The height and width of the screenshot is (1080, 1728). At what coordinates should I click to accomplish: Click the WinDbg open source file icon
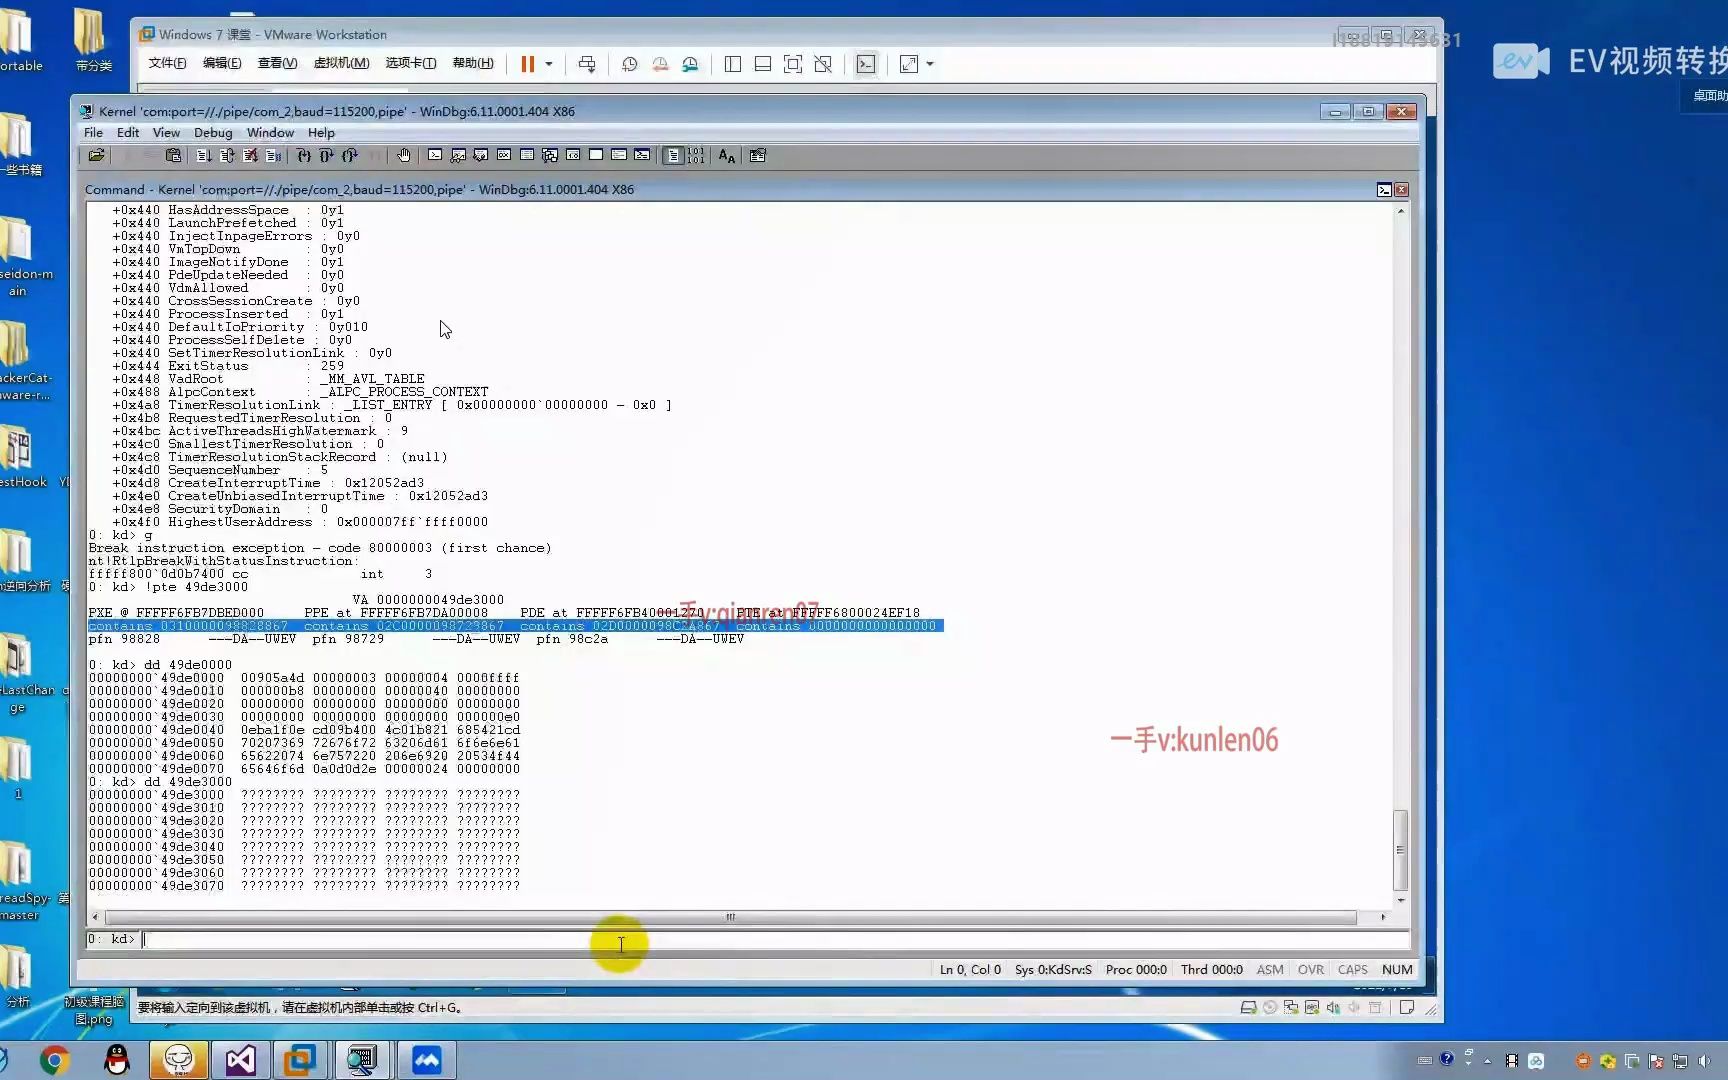click(97, 155)
